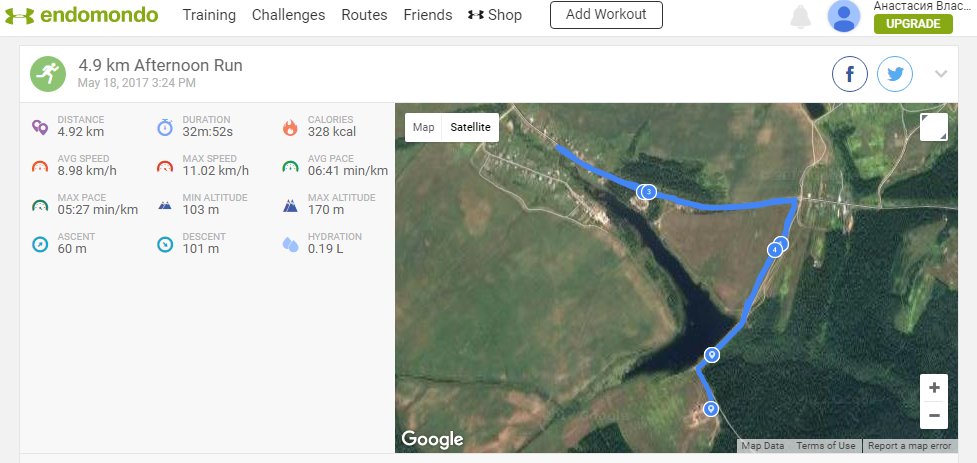Go to the Routes page

(364, 15)
